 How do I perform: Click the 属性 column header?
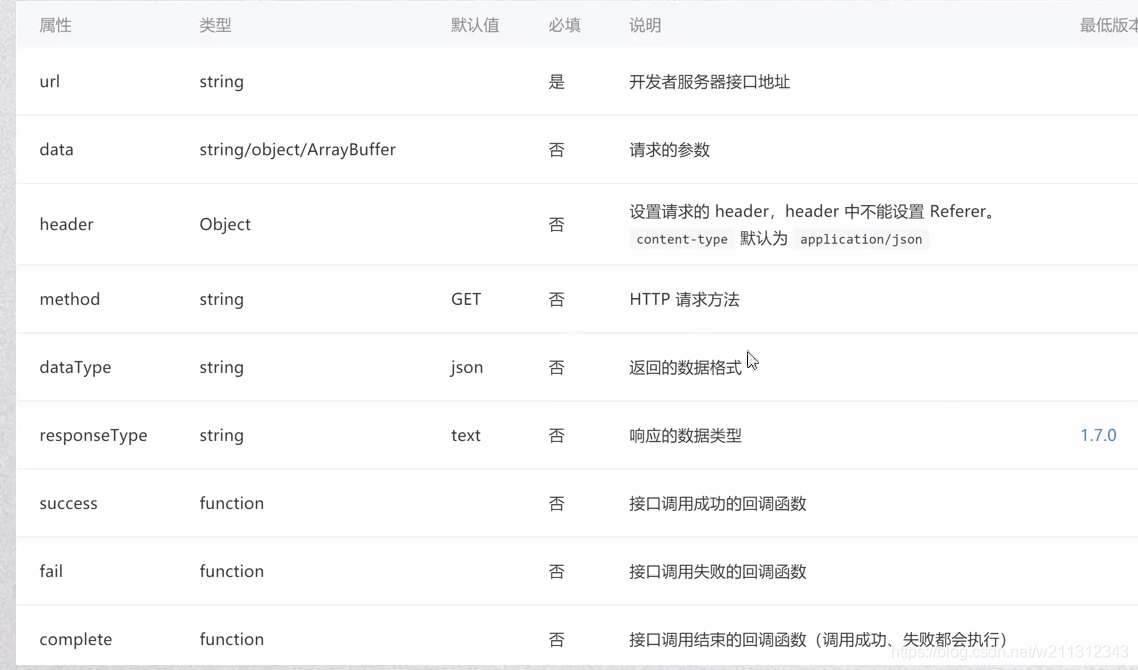click(55, 25)
